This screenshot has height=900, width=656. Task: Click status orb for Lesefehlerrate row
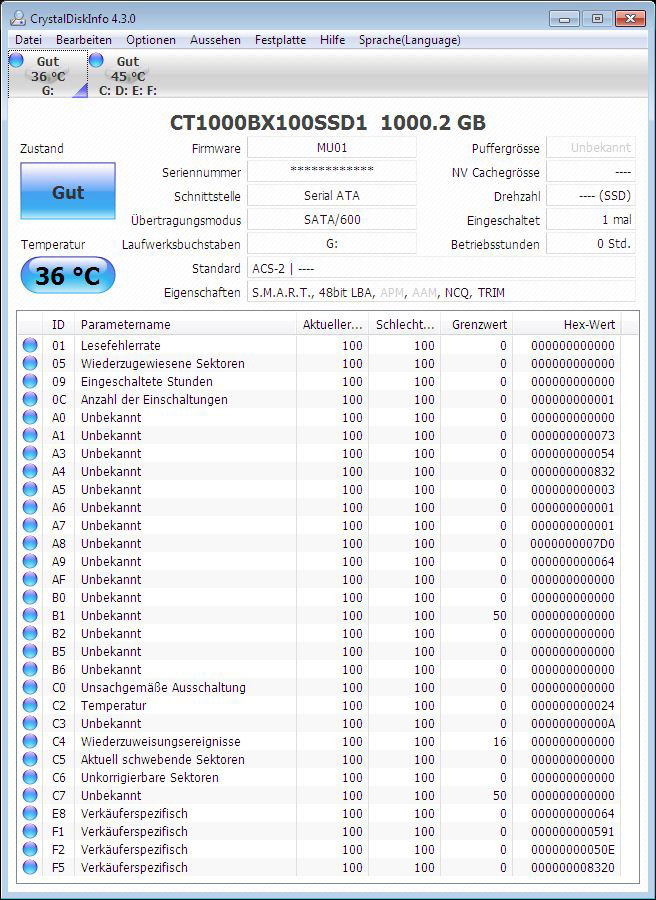pyautogui.click(x=30, y=346)
